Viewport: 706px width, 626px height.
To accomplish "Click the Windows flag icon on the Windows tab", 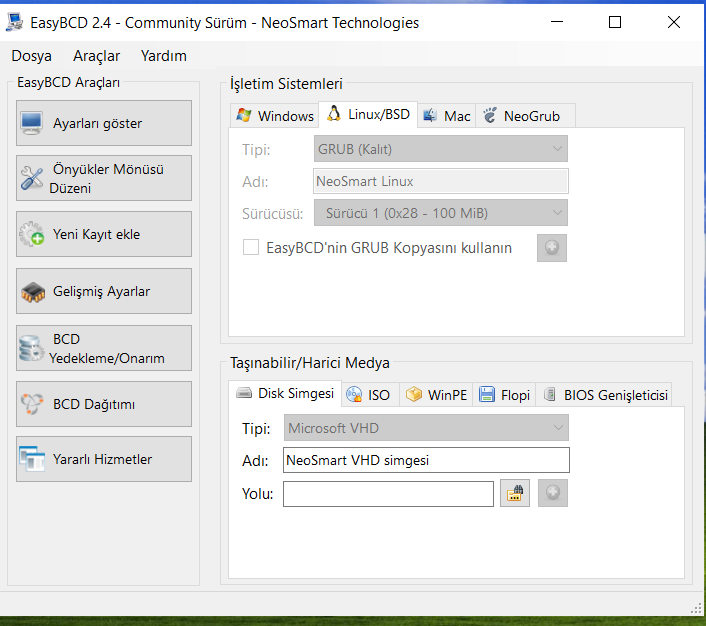I will pos(244,115).
